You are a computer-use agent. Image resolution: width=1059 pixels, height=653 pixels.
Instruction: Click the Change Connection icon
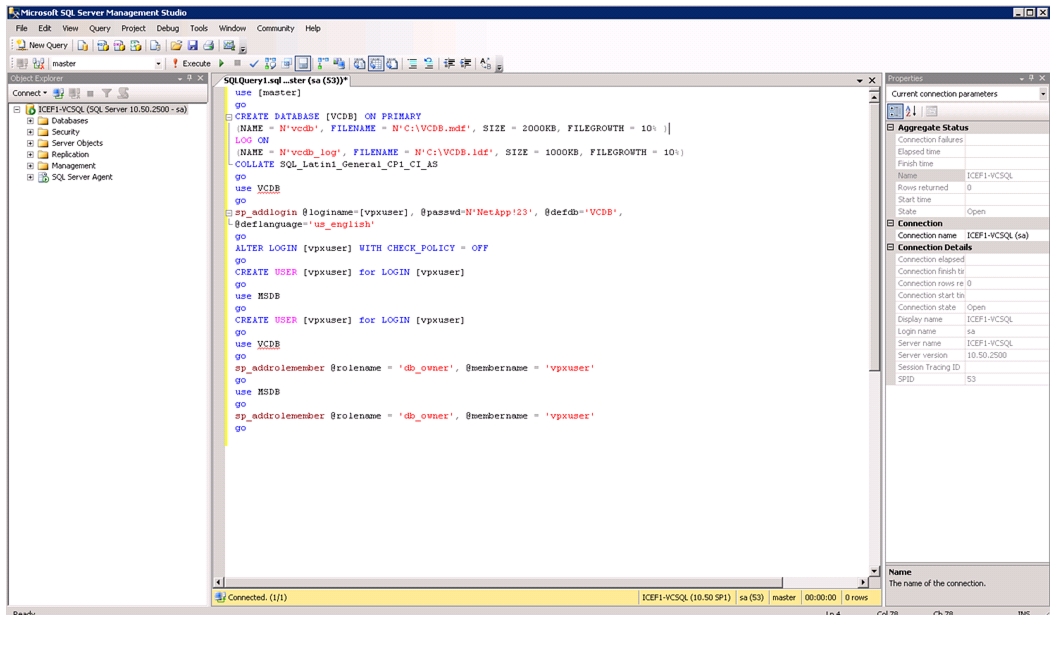tap(38, 63)
